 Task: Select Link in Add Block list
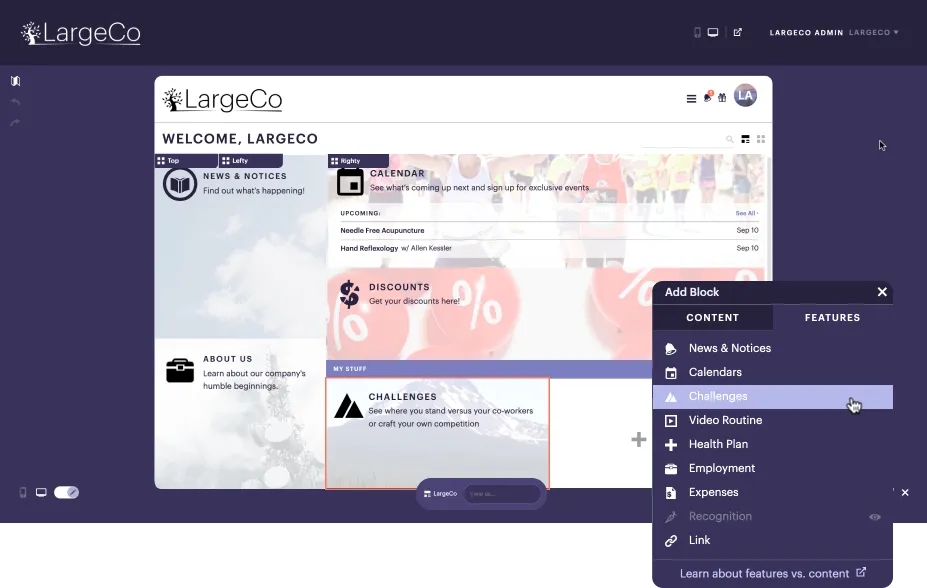point(773,540)
